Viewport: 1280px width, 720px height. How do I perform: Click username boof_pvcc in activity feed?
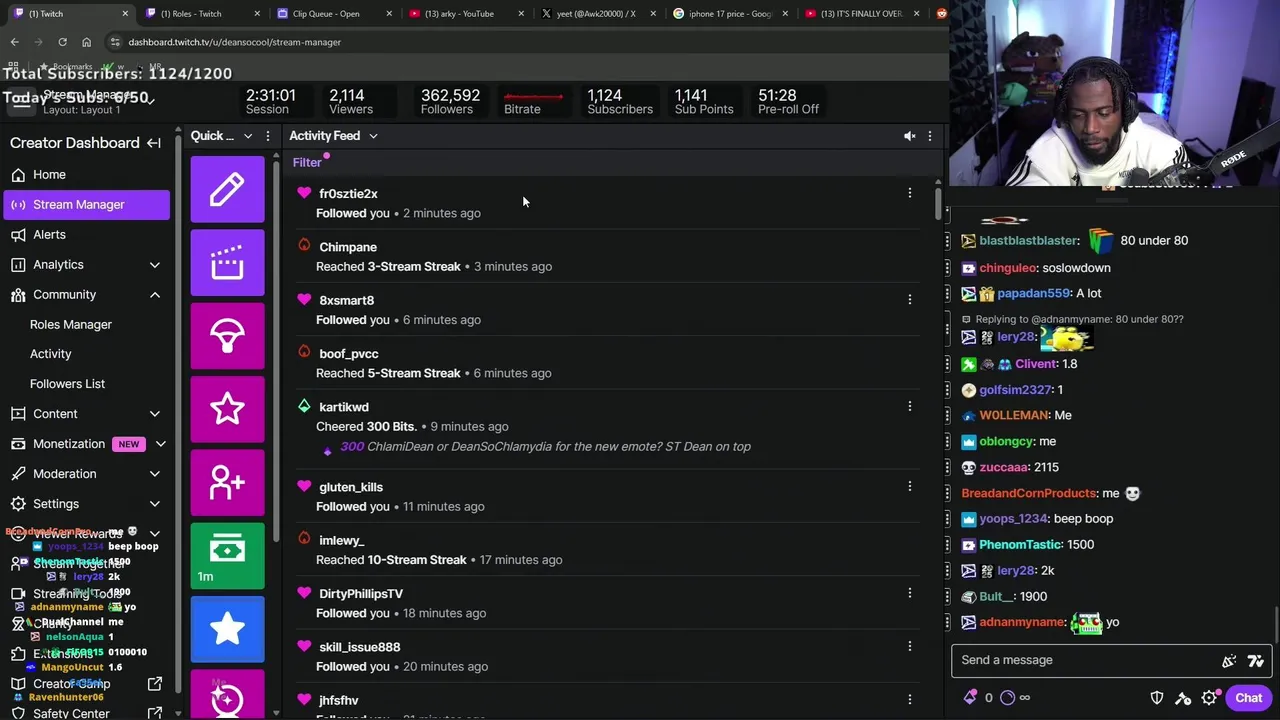click(349, 354)
